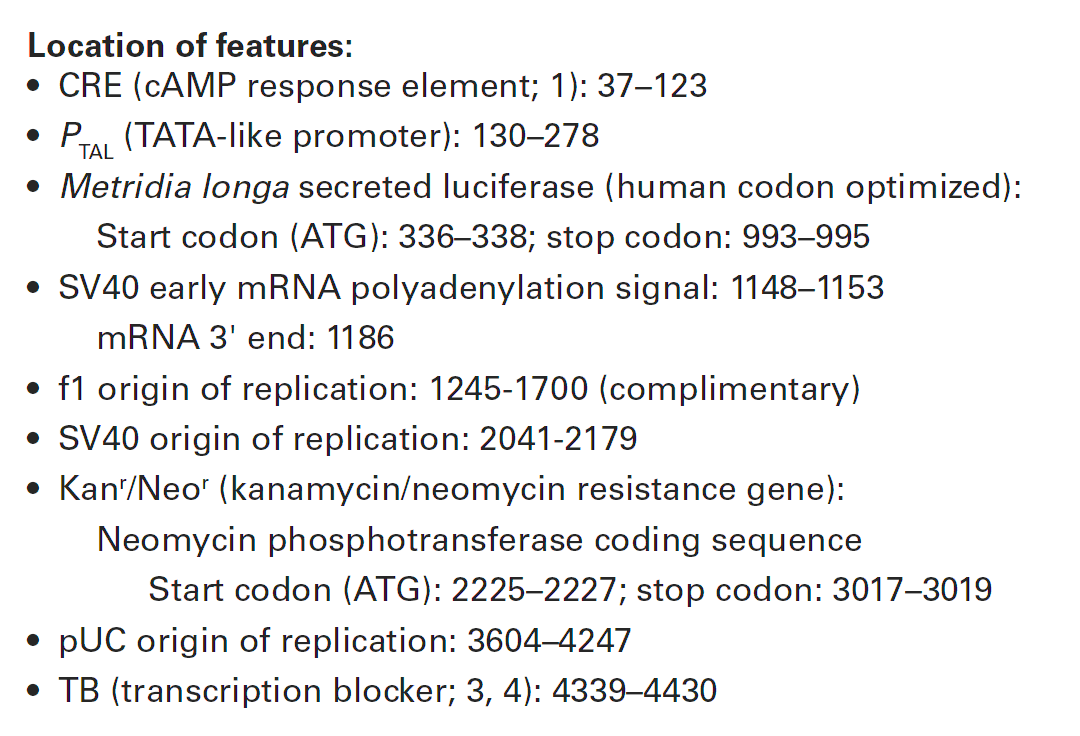The width and height of the screenshot is (1080, 736).
Task: Click the Kanr/Neor resistance gene entry
Action: coord(451,490)
